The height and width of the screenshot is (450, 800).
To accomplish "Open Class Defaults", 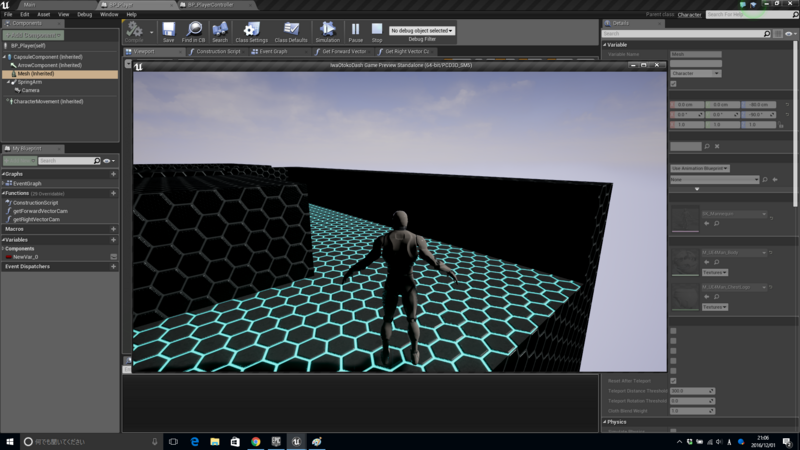I will coord(291,31).
